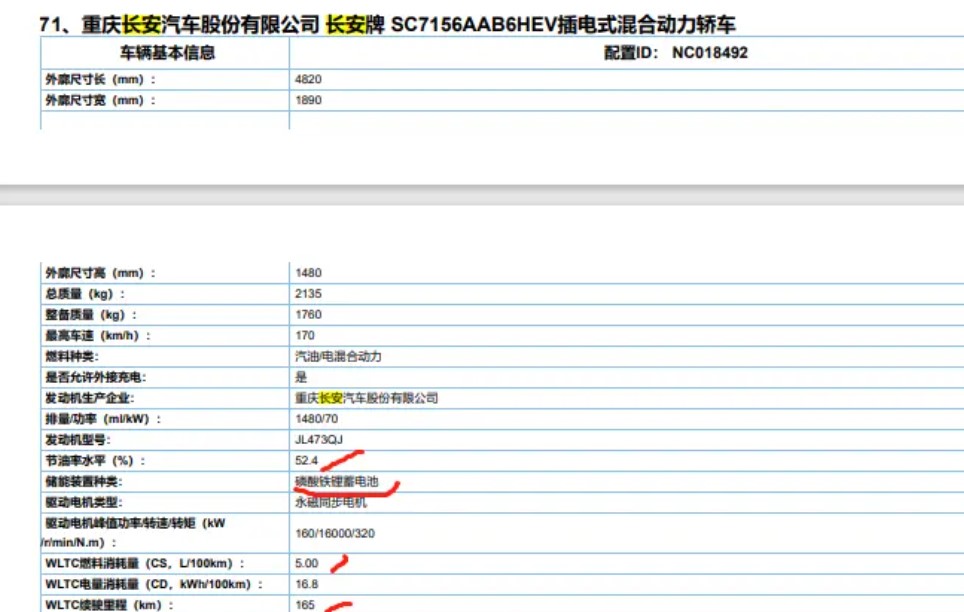Click the fuel saving value '52.4'
964x612 pixels.
(x=306, y=461)
